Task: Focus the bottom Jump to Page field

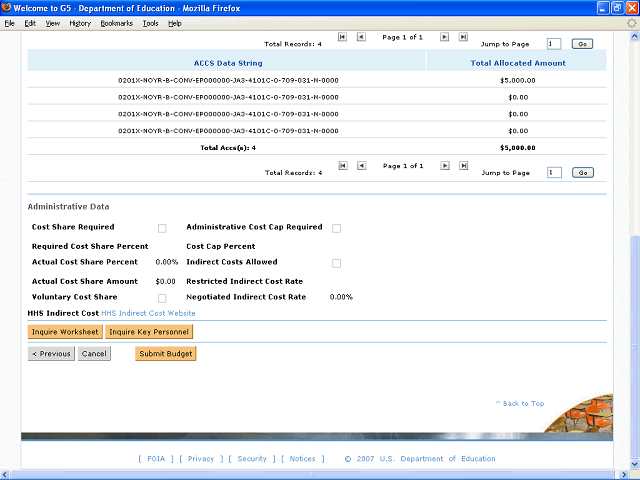Action: [x=554, y=173]
